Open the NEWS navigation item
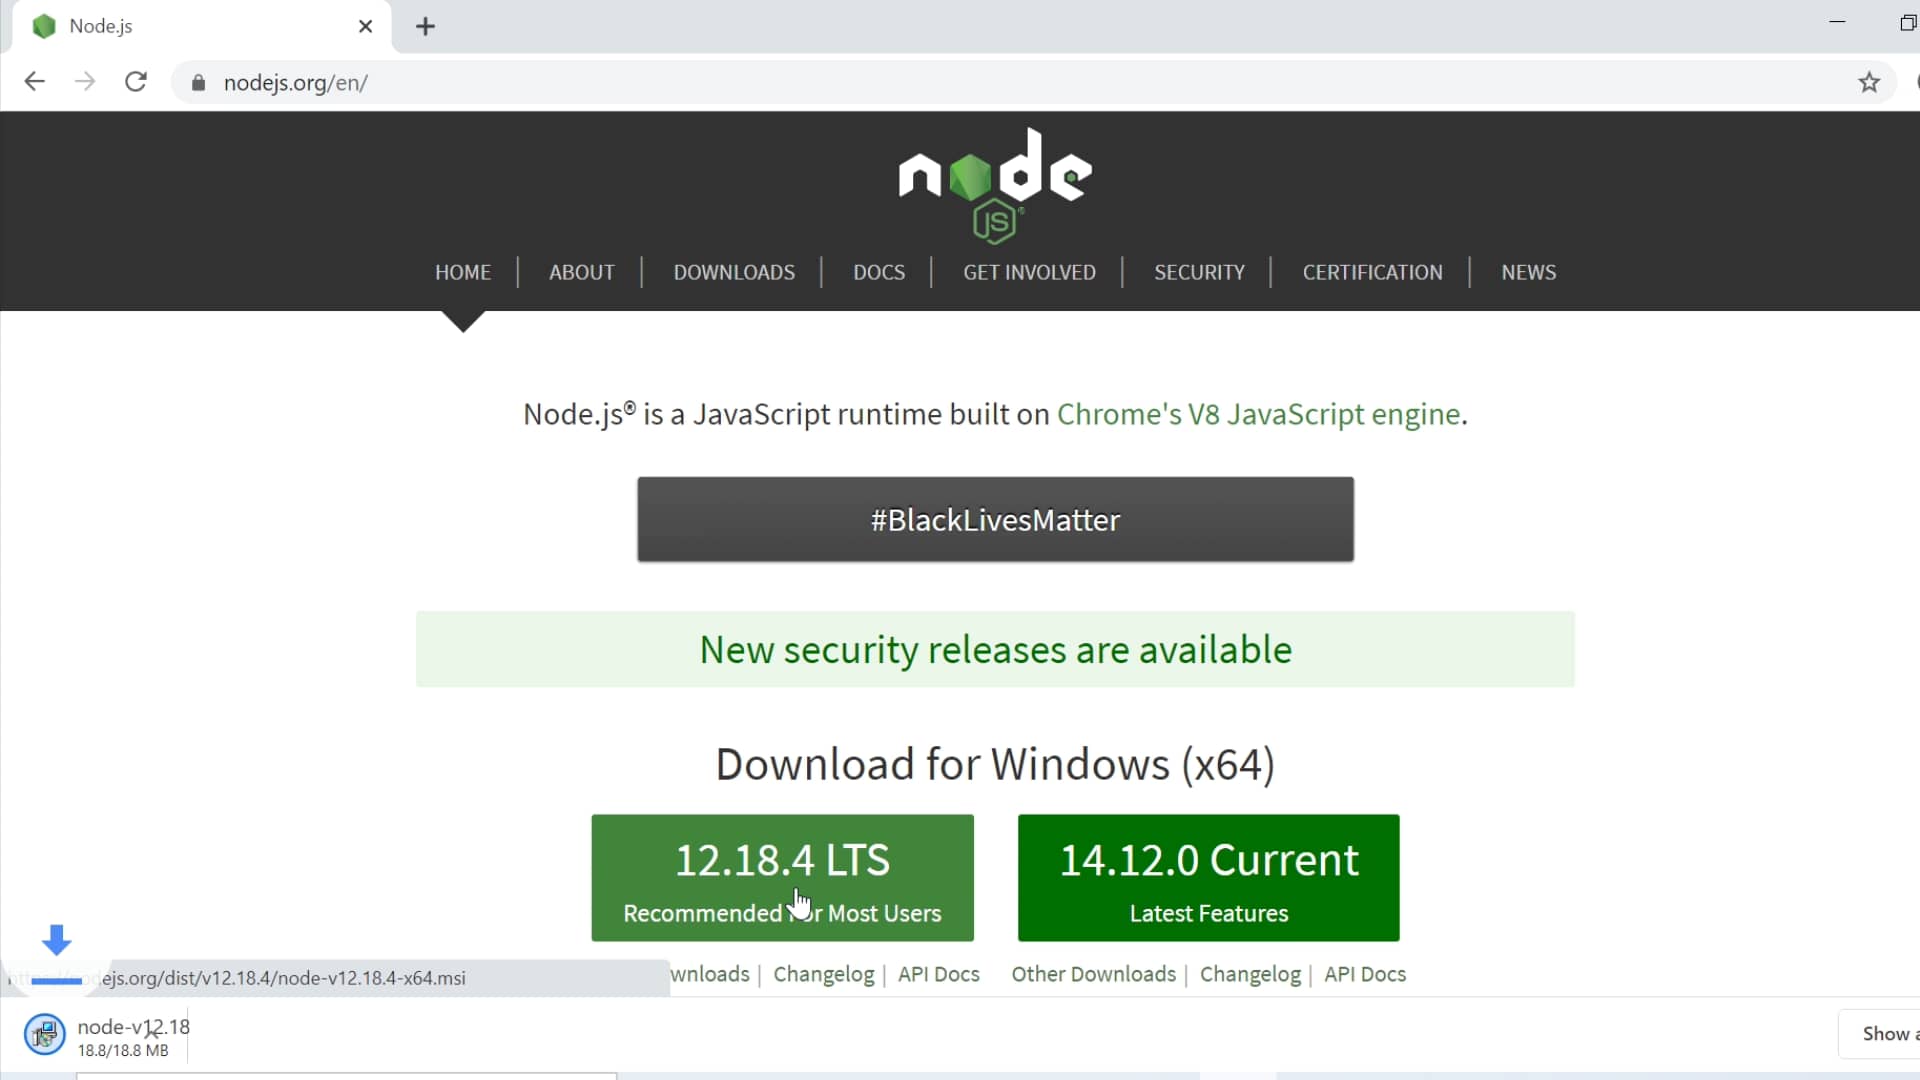The width and height of the screenshot is (1920, 1080). pos(1528,272)
